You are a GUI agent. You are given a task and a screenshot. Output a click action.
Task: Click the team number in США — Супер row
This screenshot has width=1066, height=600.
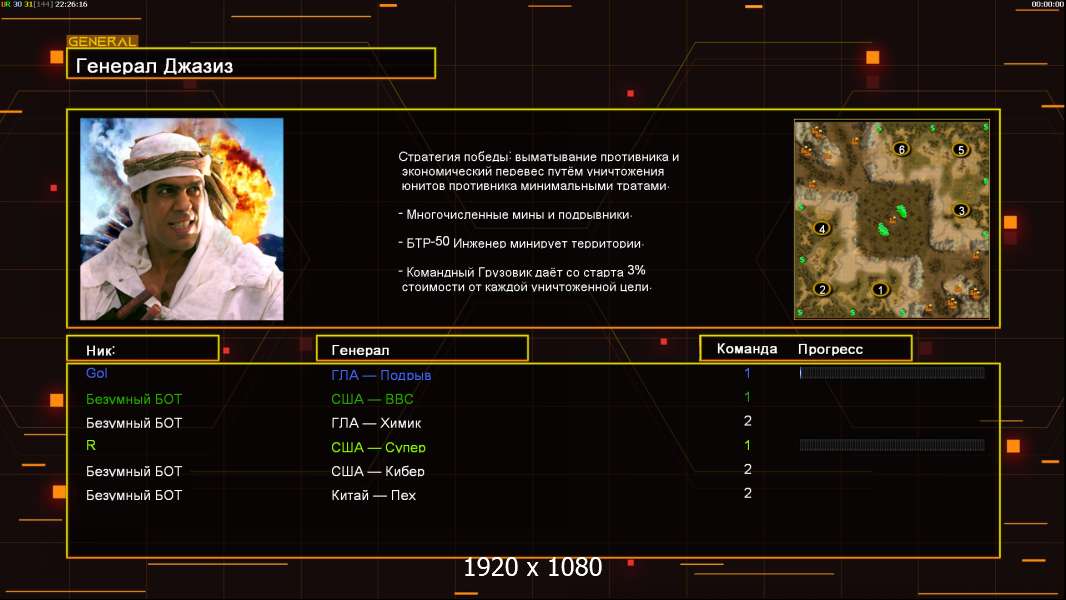coord(747,445)
